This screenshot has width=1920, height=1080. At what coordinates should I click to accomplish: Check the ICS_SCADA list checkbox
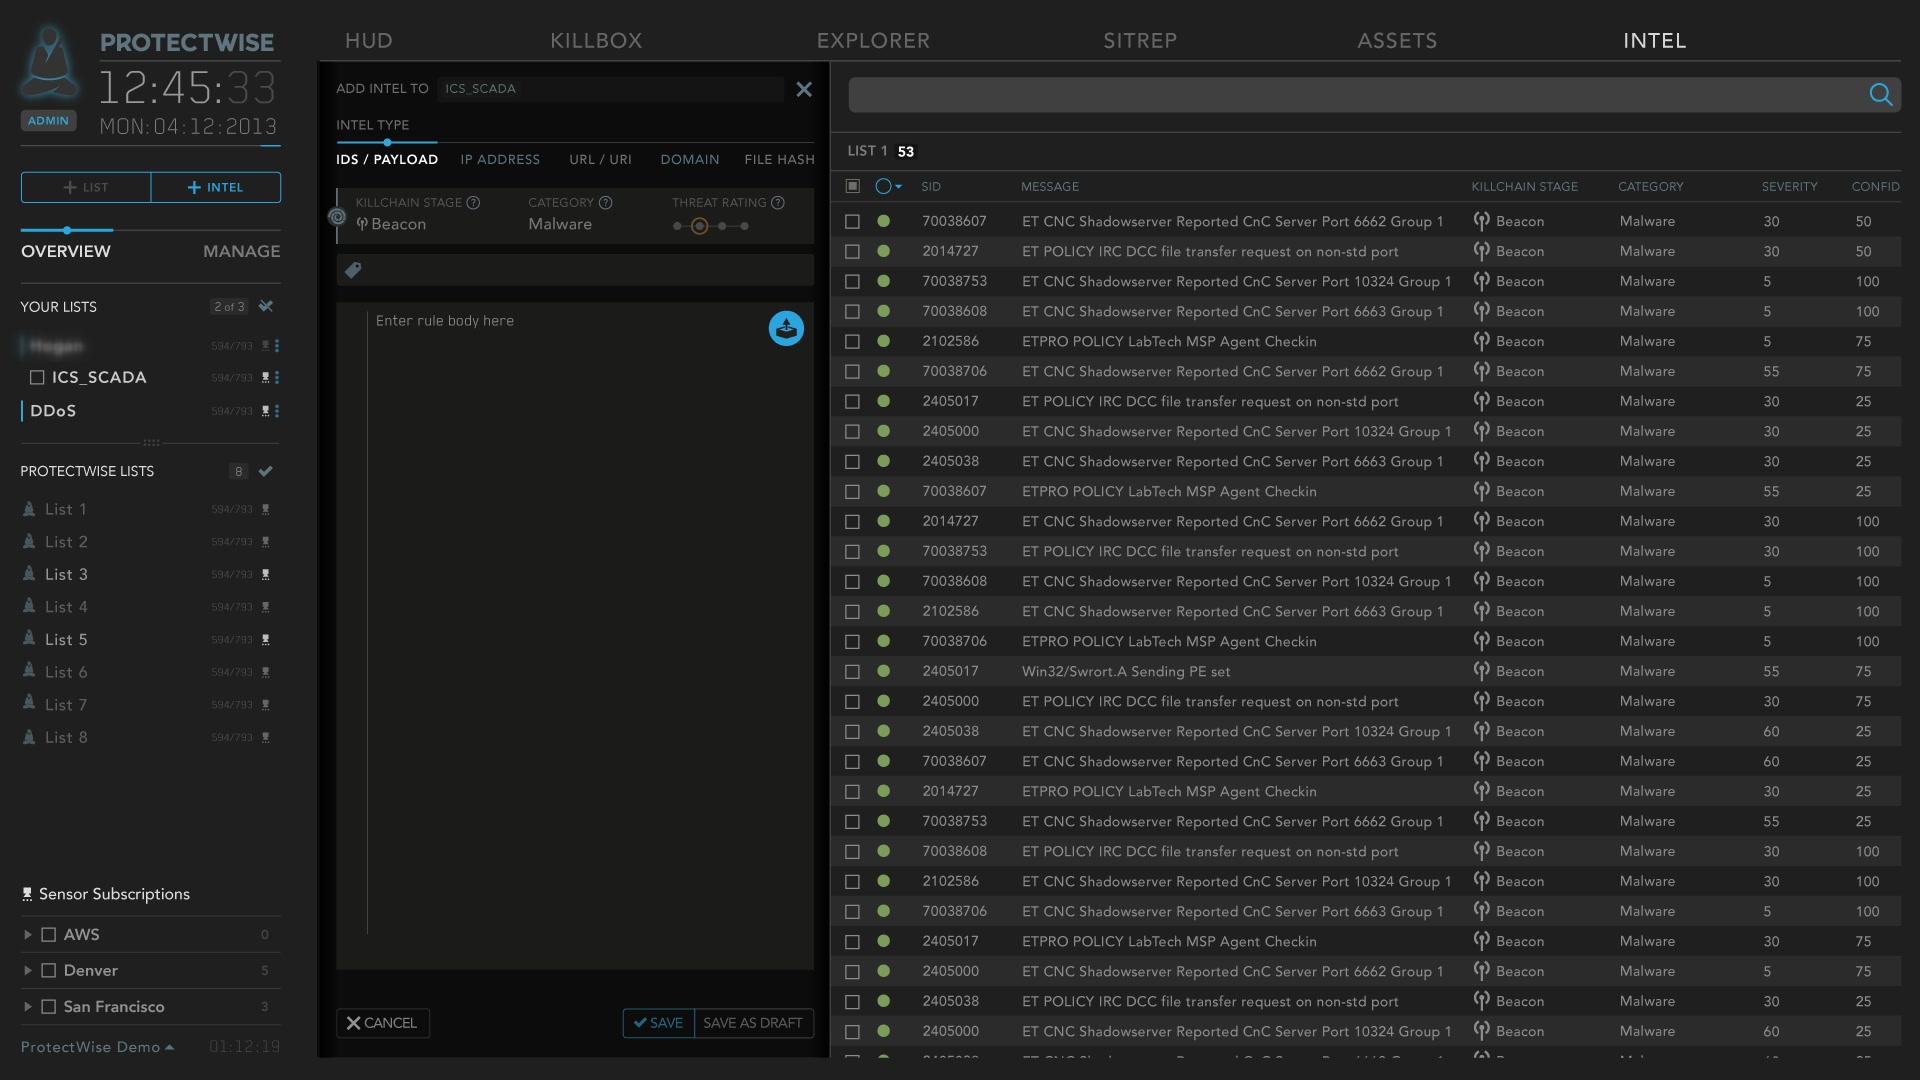pos(37,377)
